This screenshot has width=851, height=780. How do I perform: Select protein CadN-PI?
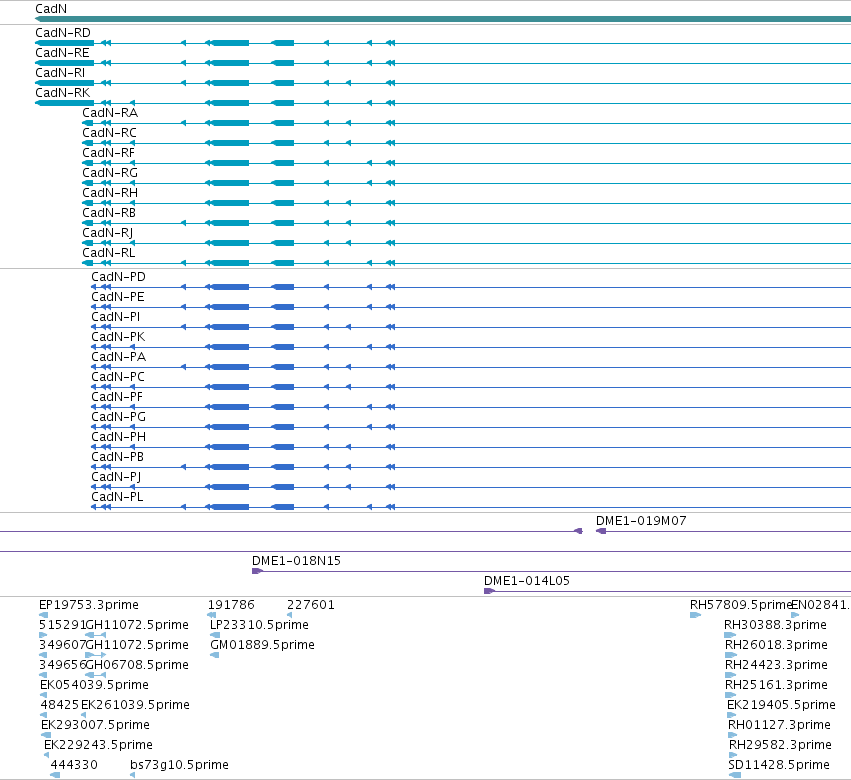click(116, 318)
